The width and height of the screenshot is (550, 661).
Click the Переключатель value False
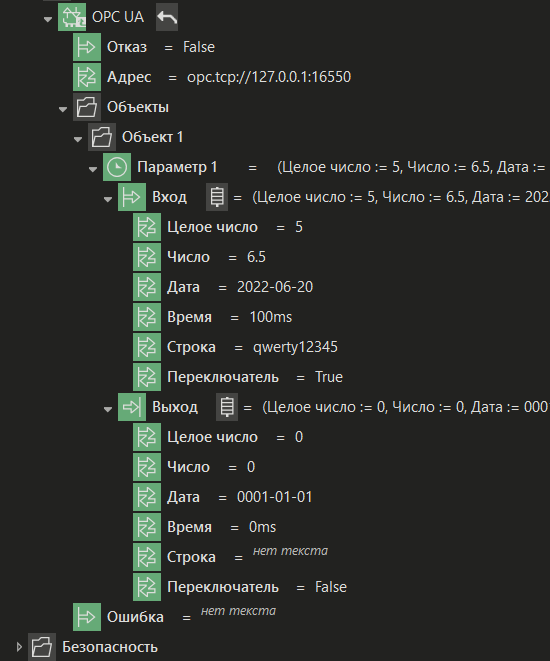coord(331,587)
